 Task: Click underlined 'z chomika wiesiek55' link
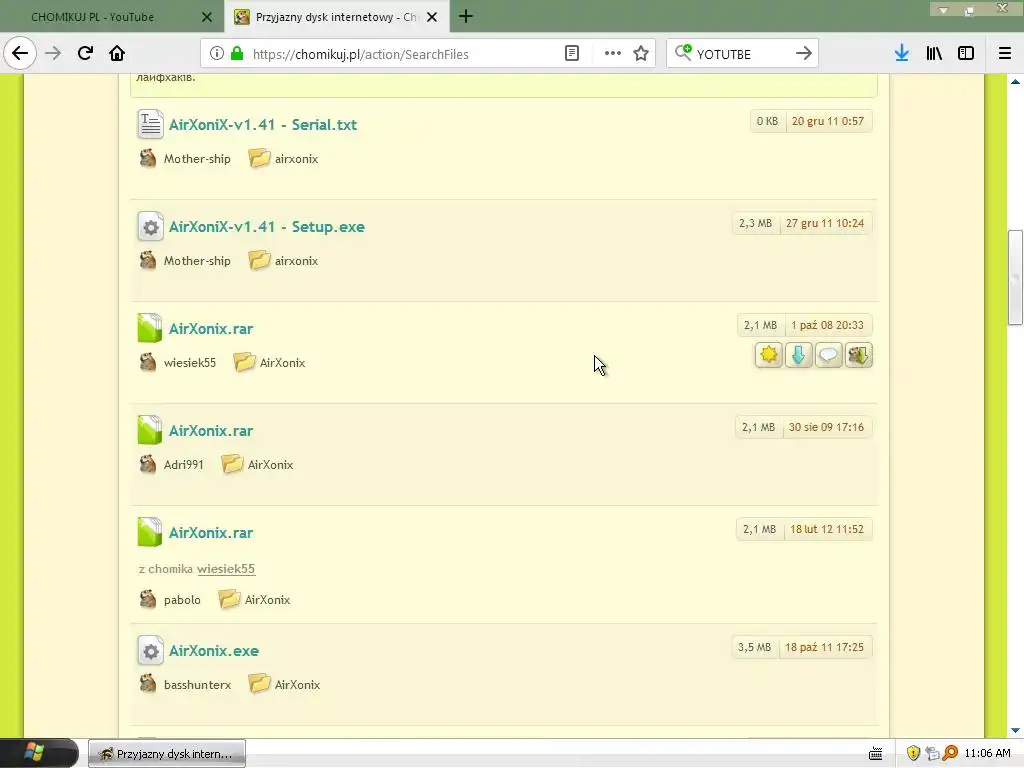(x=226, y=568)
